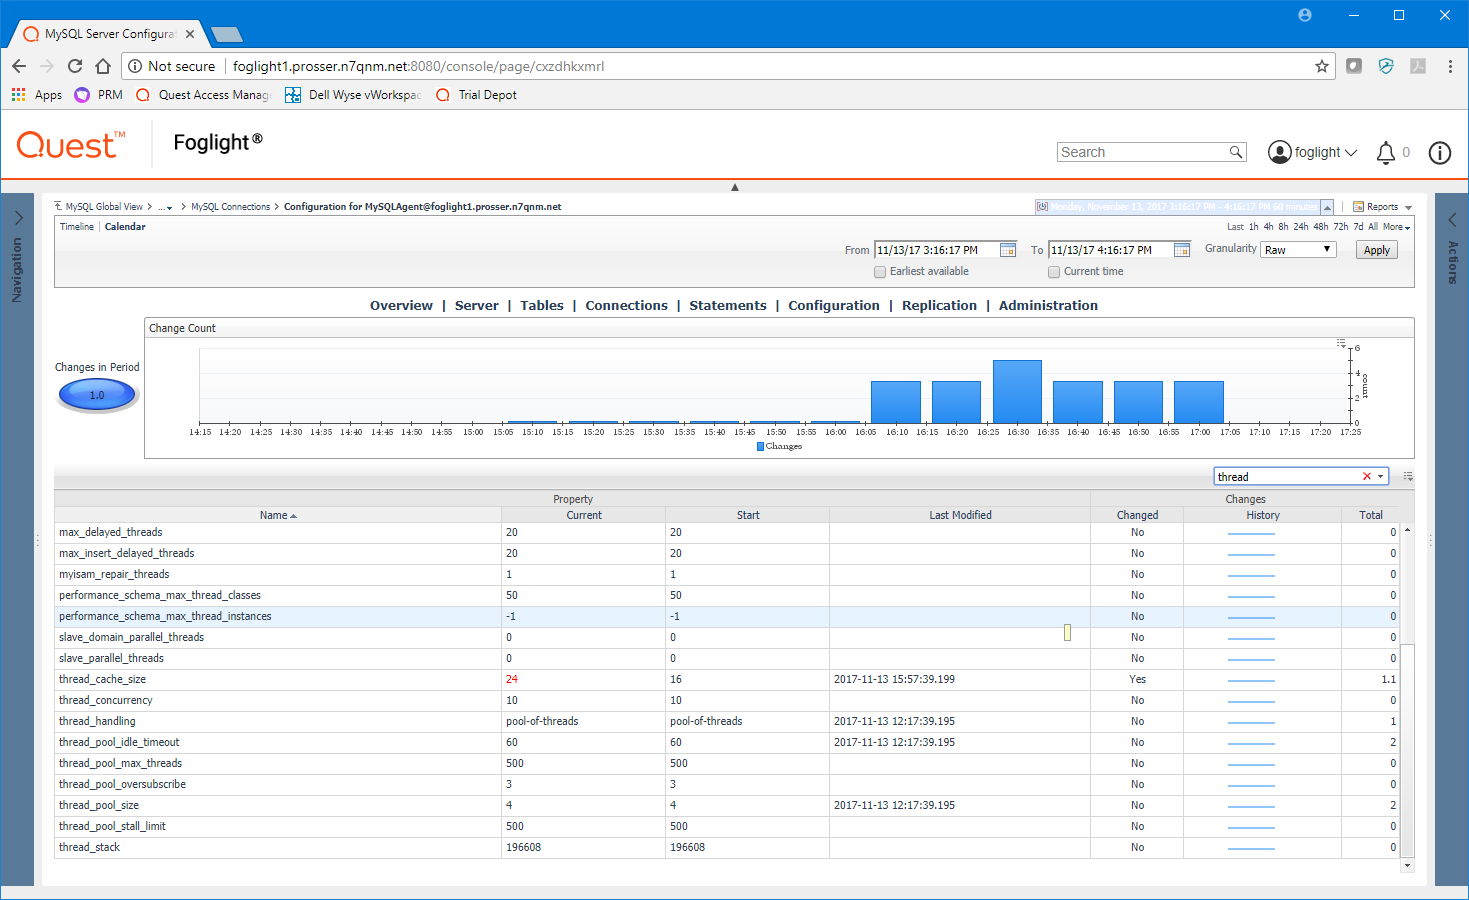Reload the browser page
This screenshot has width=1469, height=900.
coord(75,66)
